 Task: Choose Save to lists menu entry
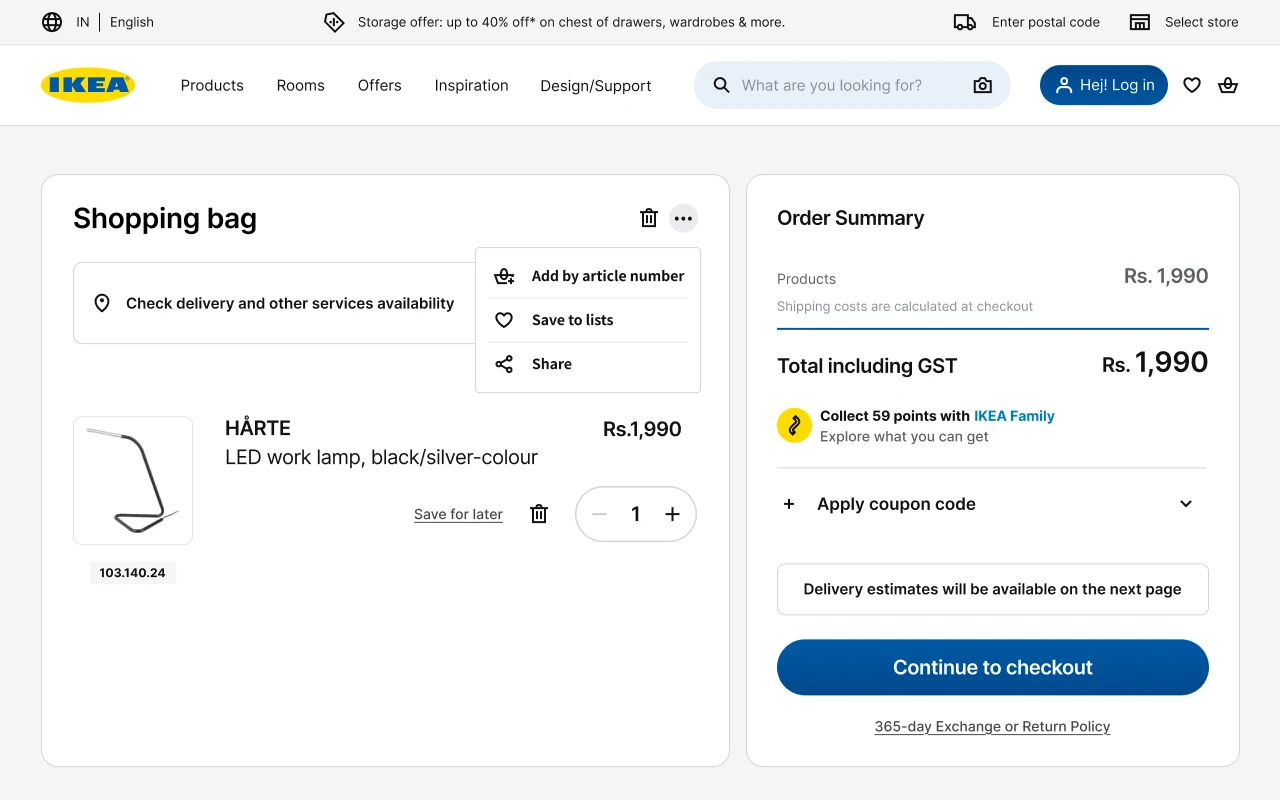coord(588,320)
